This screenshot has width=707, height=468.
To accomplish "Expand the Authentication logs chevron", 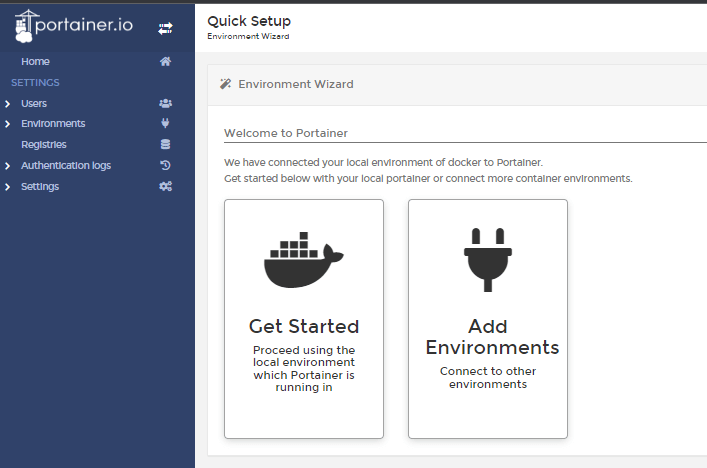I will pos(7,166).
